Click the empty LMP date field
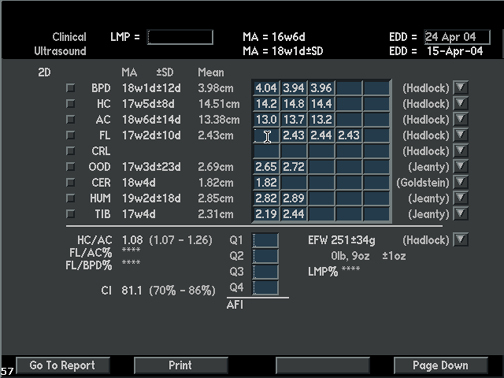This screenshot has width=504, height=378. (x=180, y=37)
